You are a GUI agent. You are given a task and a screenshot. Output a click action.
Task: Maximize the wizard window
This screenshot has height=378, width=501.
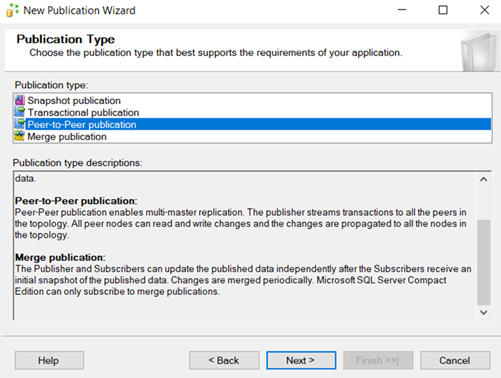point(443,10)
